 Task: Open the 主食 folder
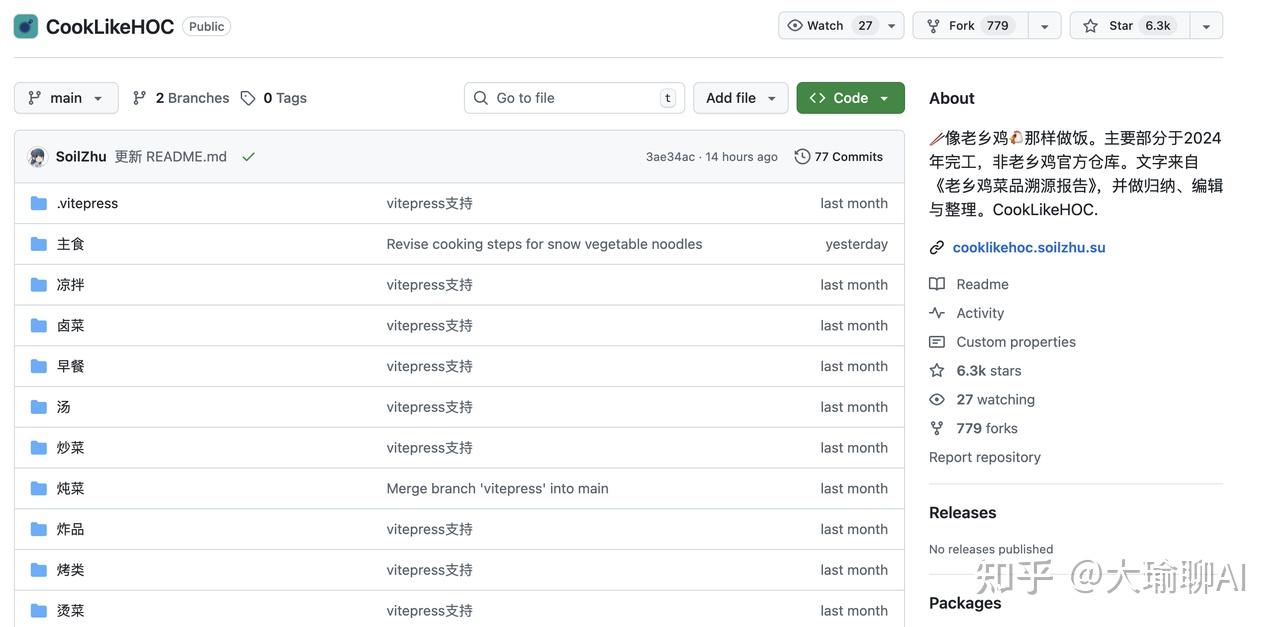point(71,244)
